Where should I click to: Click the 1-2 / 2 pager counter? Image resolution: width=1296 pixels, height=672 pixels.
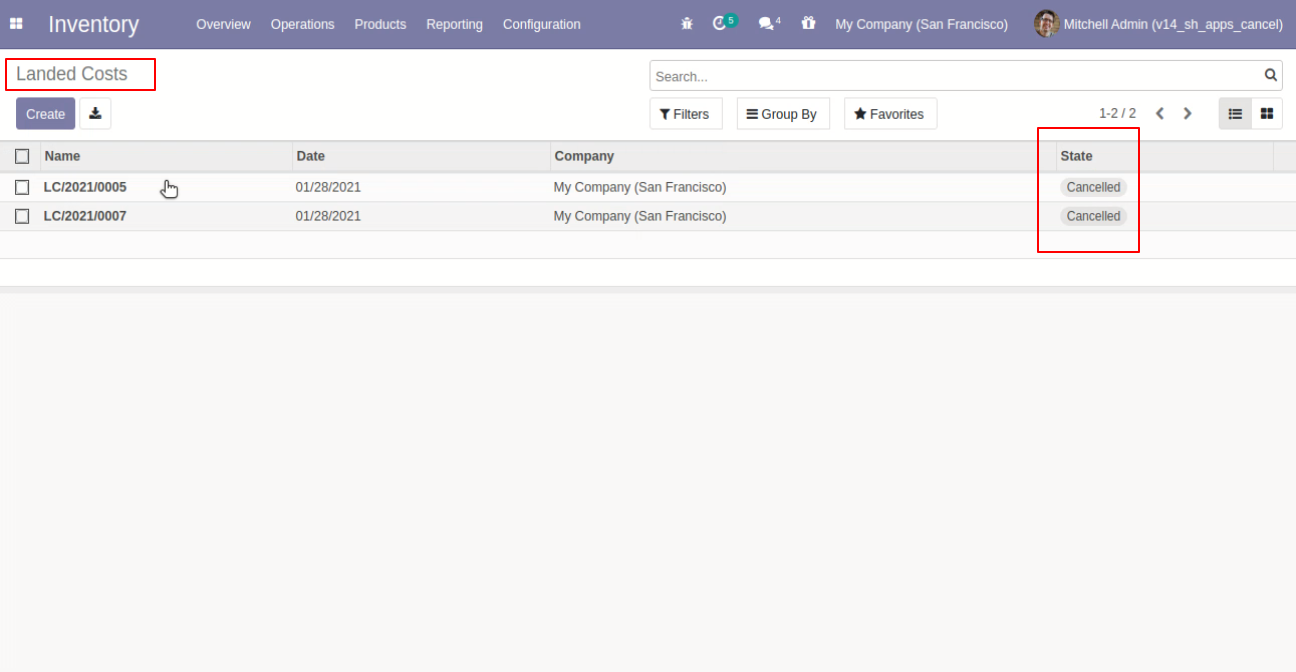1117,113
